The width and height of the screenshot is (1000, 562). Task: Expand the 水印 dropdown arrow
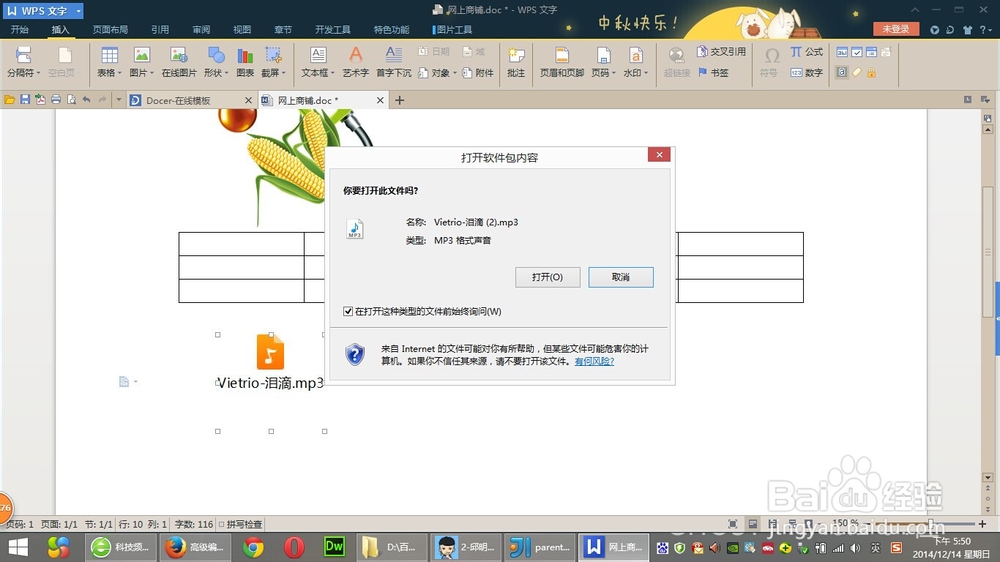[645, 73]
